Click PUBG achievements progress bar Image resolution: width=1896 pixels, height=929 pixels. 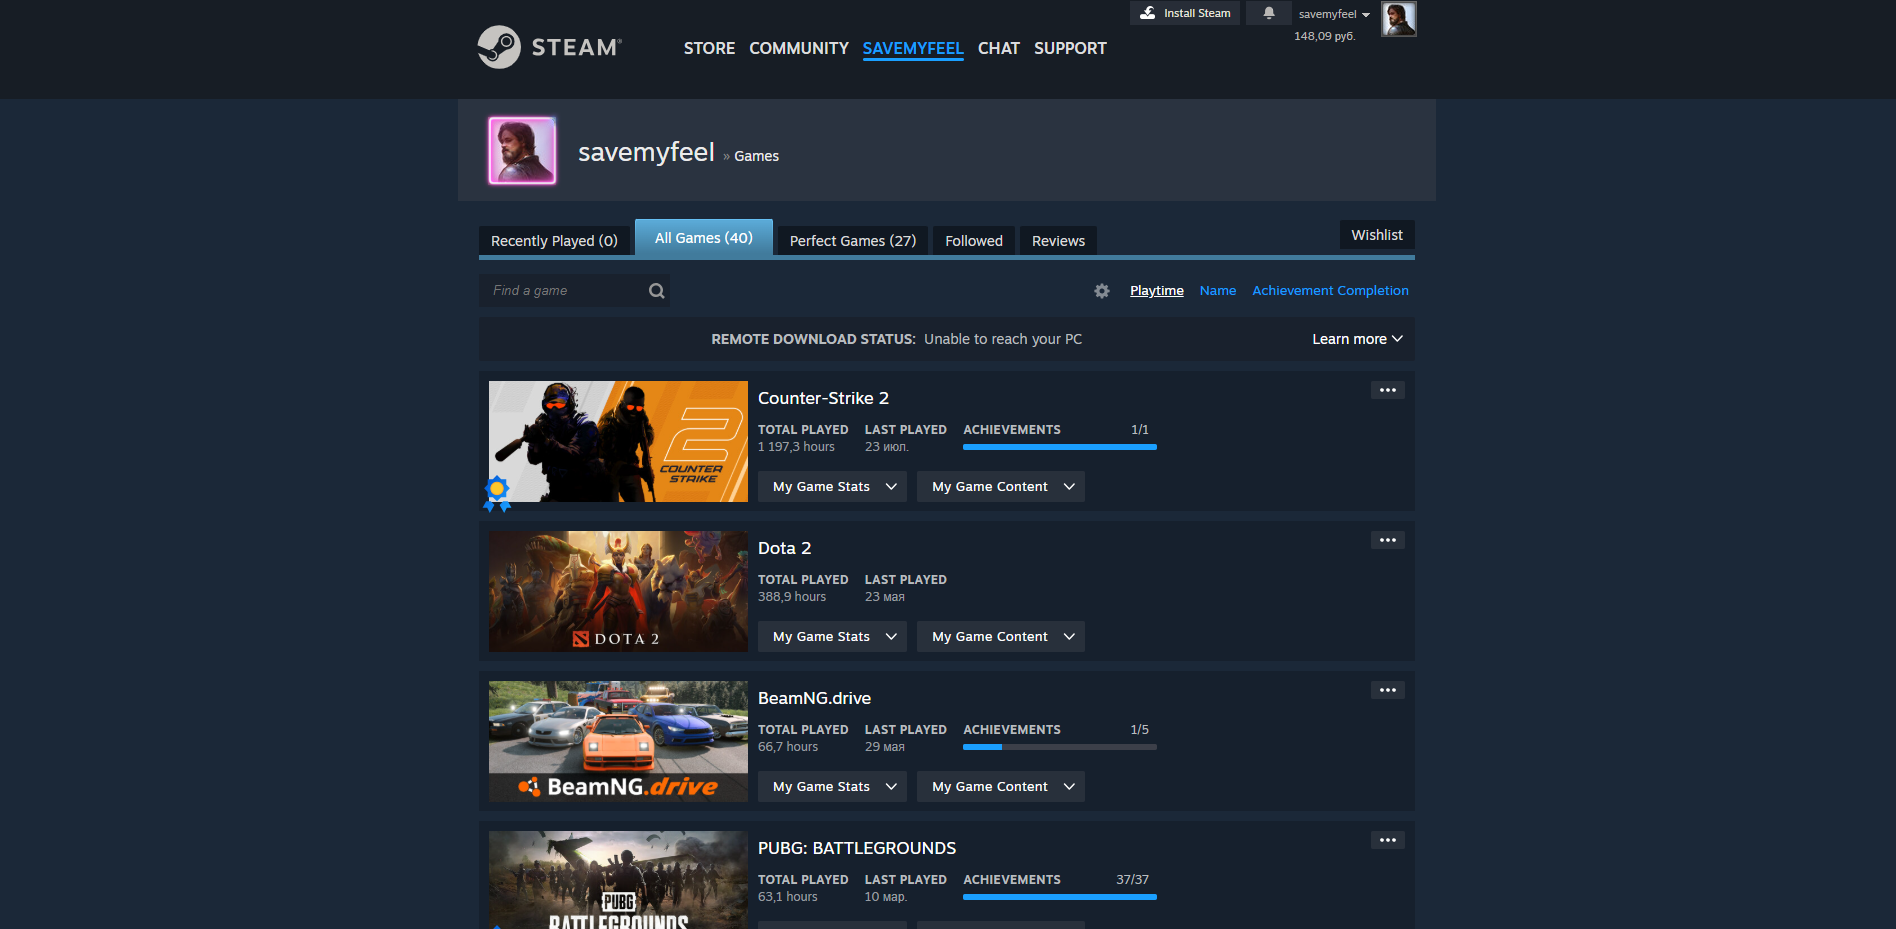point(1060,897)
